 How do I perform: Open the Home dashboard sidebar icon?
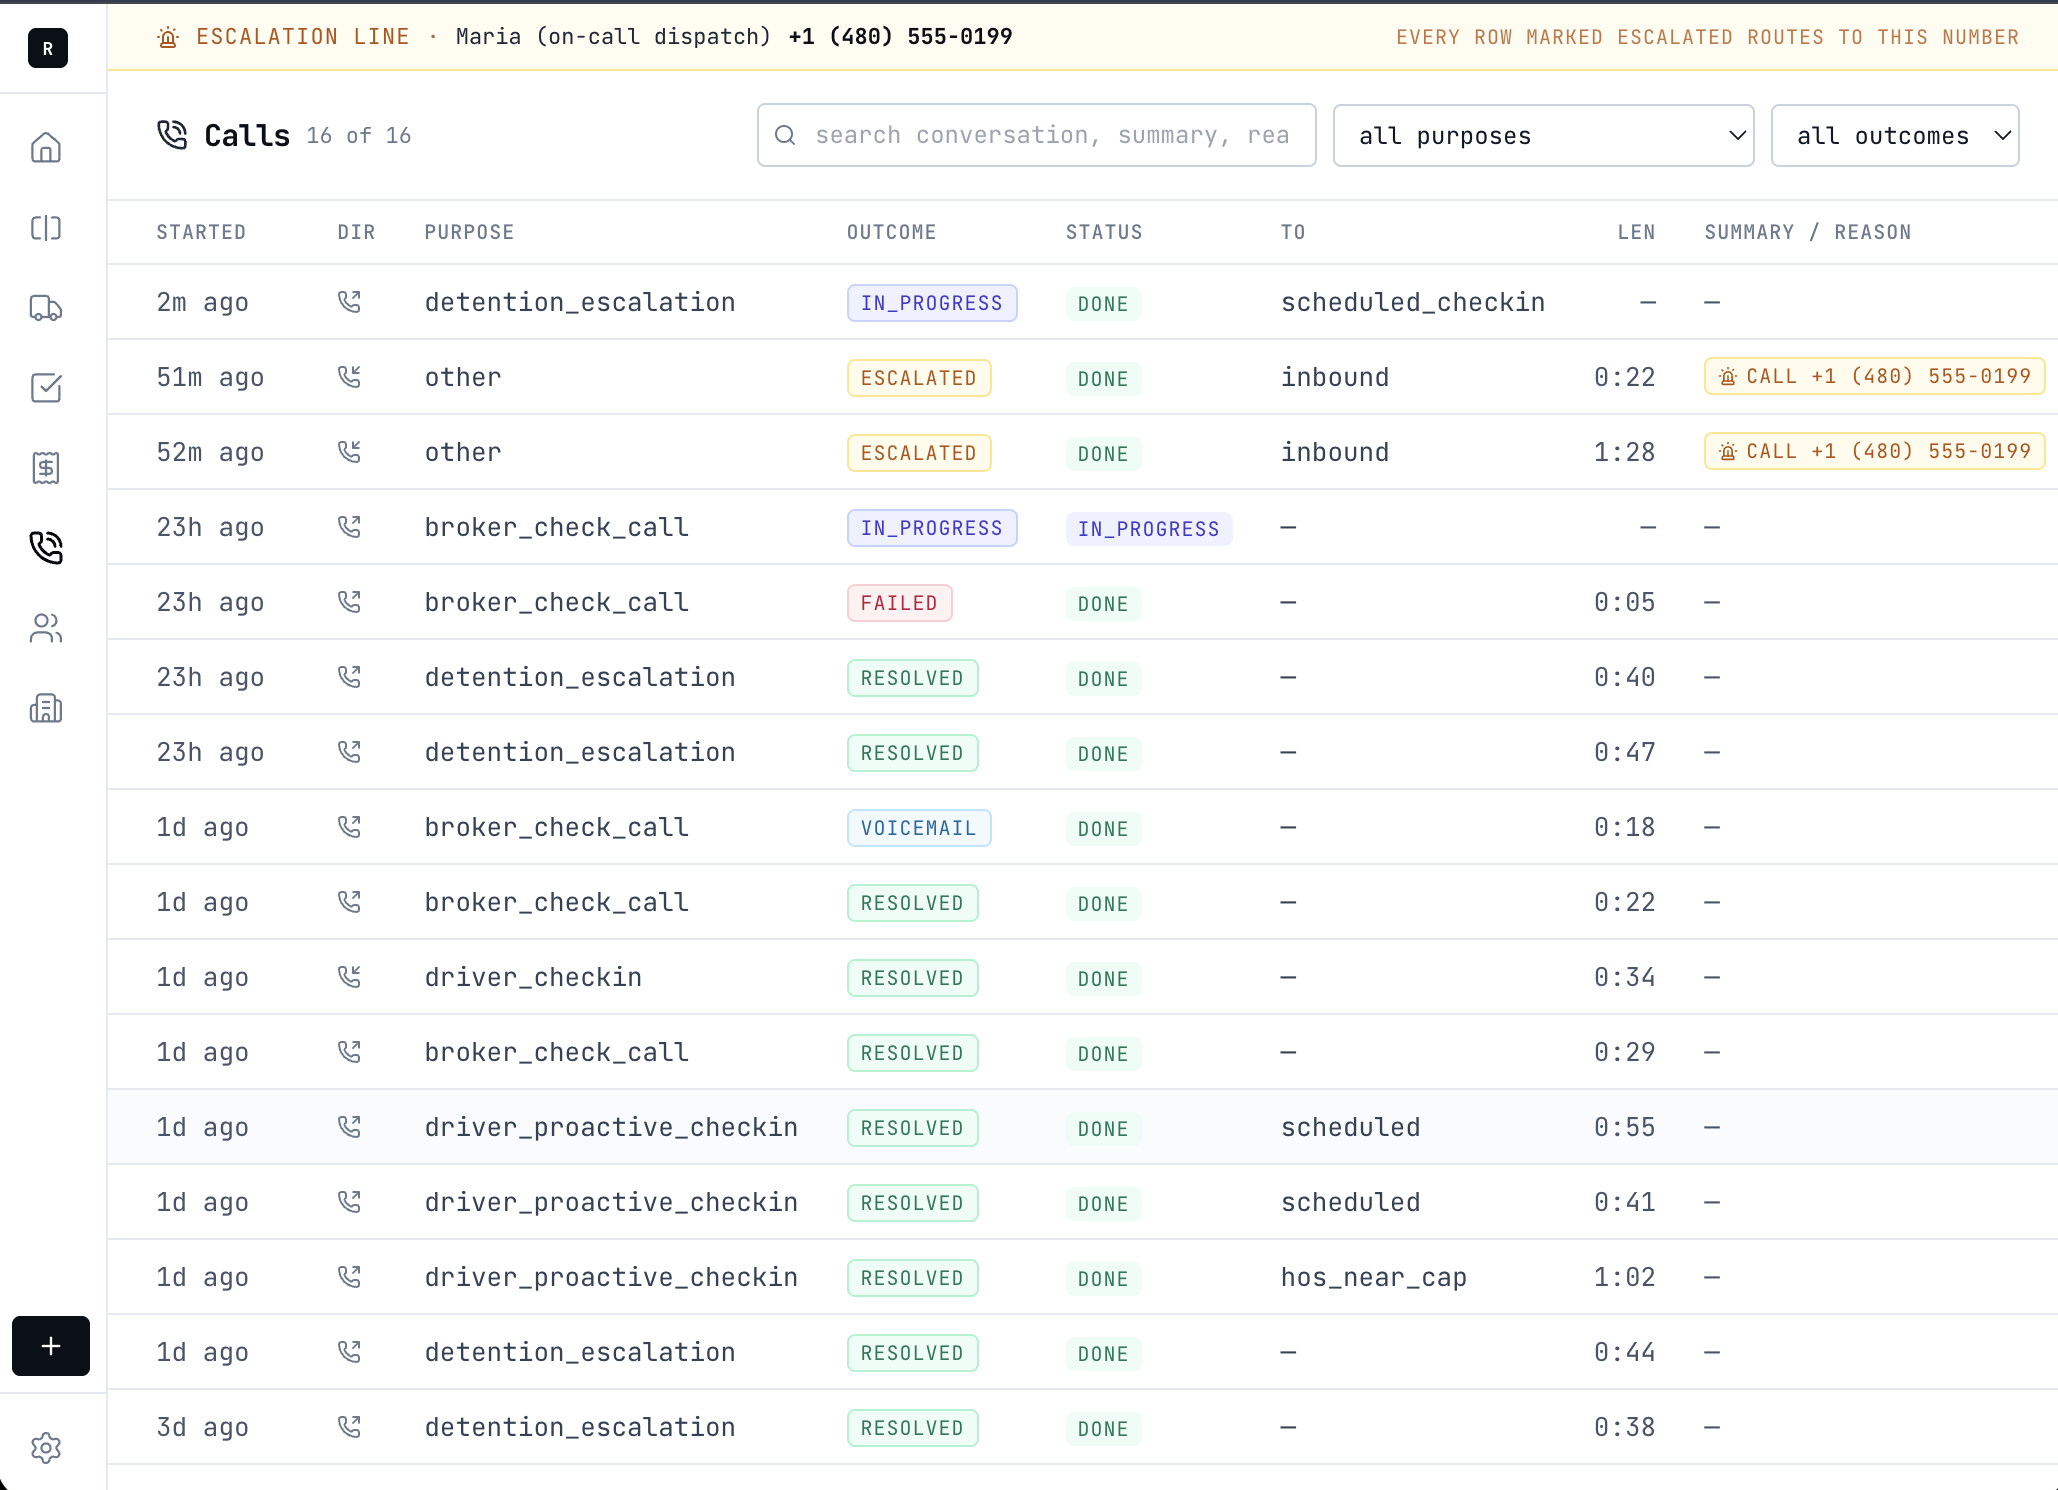(x=46, y=148)
